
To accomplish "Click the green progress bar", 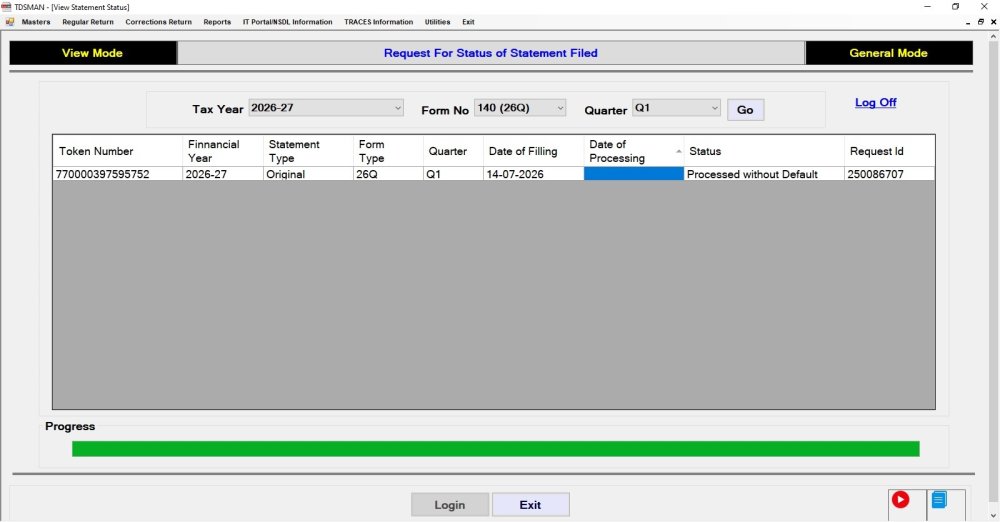I will pyautogui.click(x=496, y=449).
